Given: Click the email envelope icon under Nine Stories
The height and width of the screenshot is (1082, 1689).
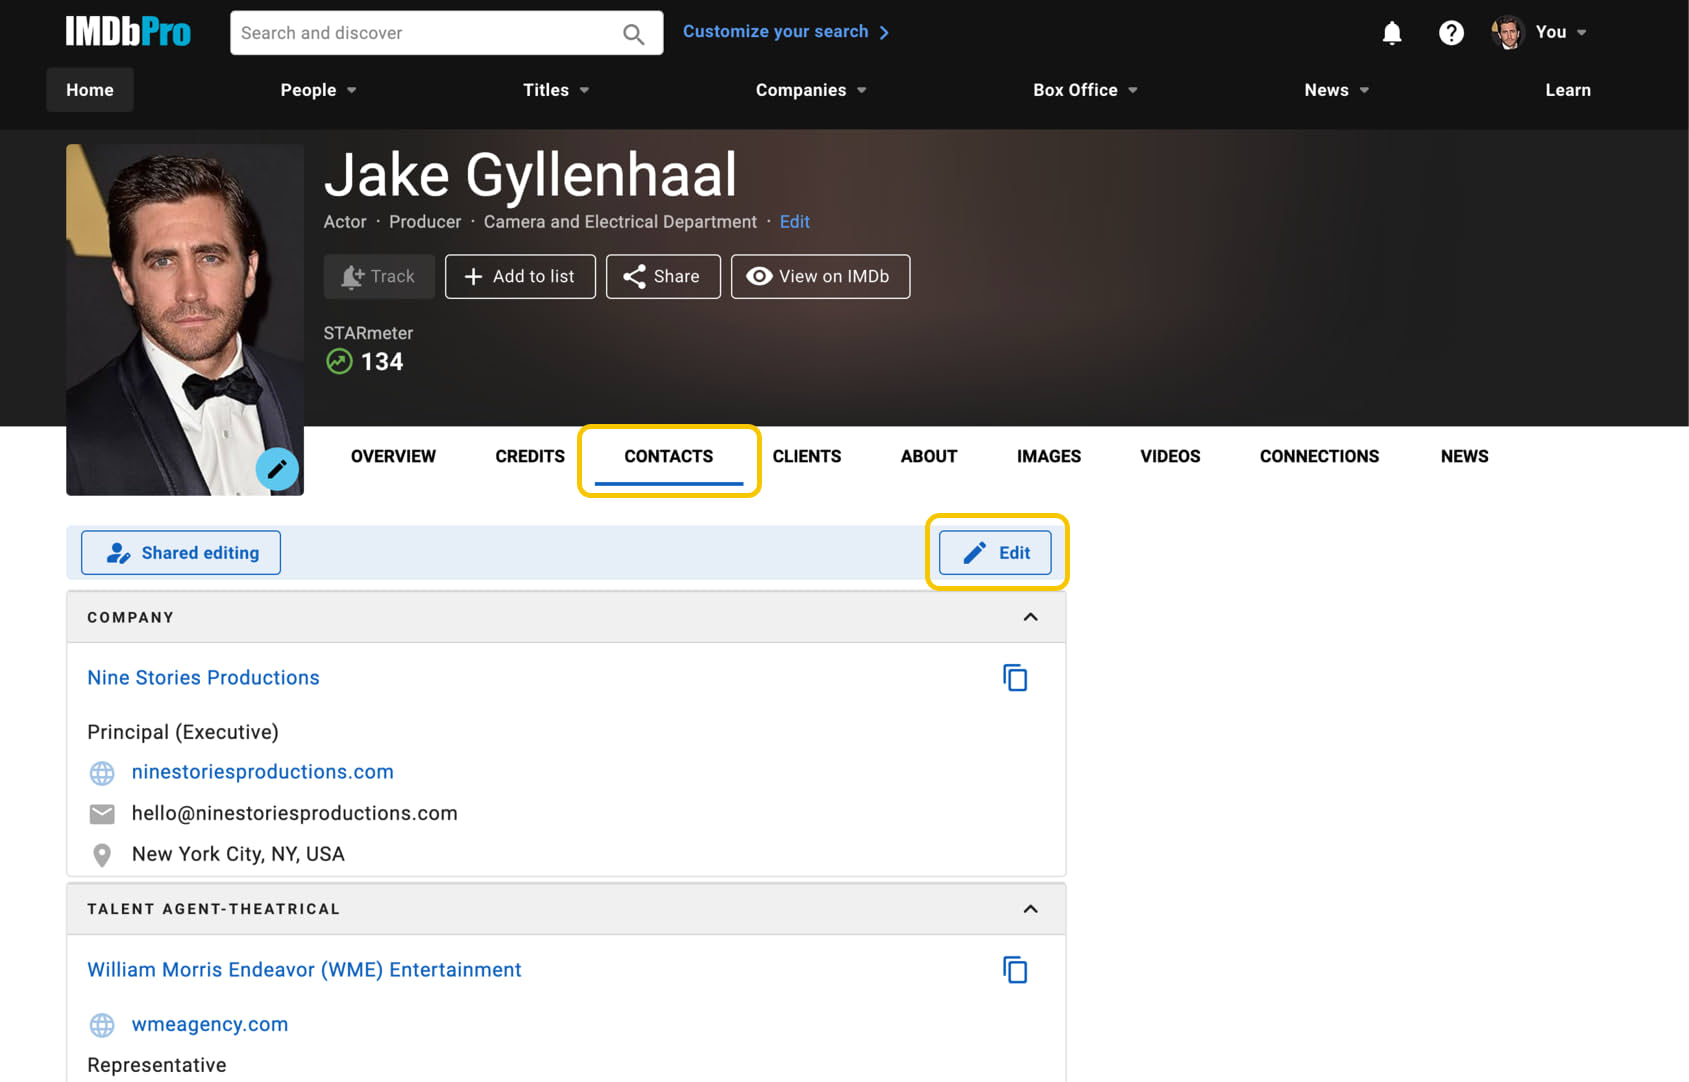Looking at the screenshot, I should pos(101,813).
